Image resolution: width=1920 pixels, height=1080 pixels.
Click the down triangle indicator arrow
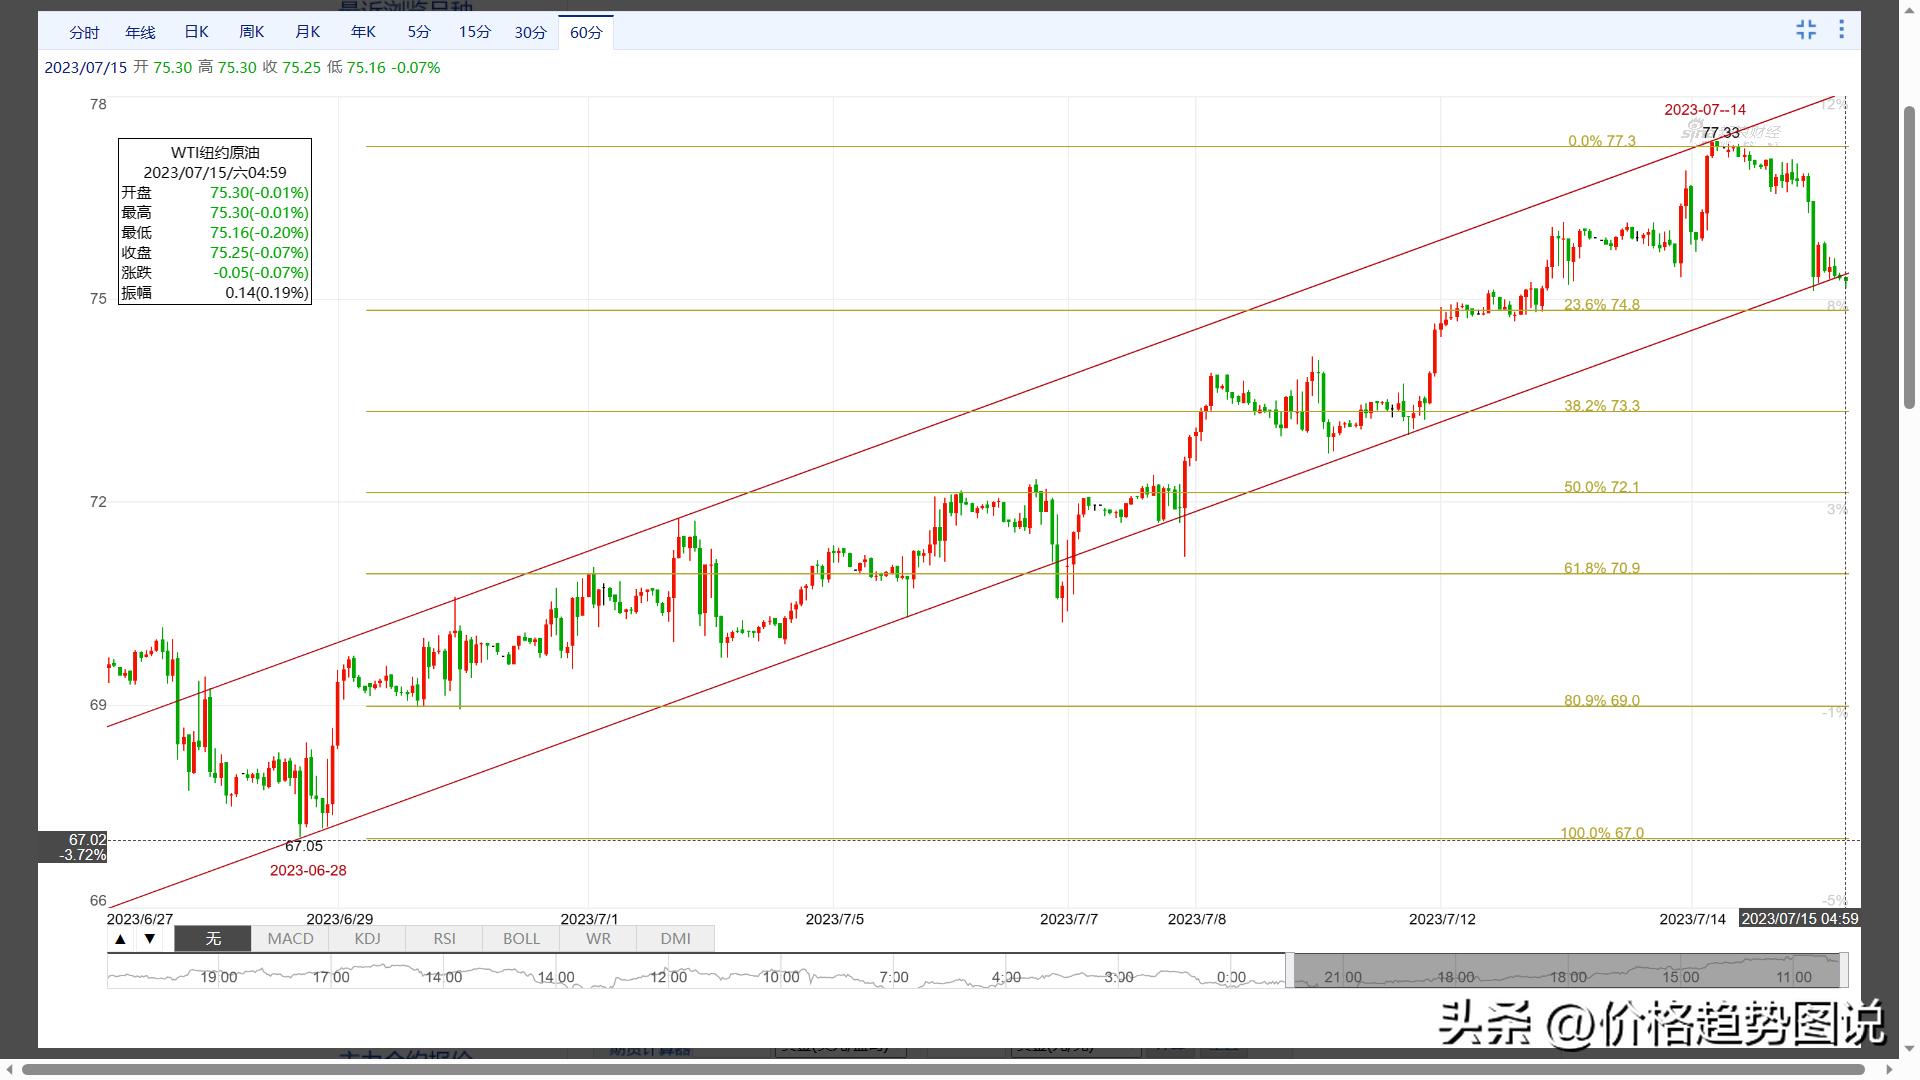point(150,939)
